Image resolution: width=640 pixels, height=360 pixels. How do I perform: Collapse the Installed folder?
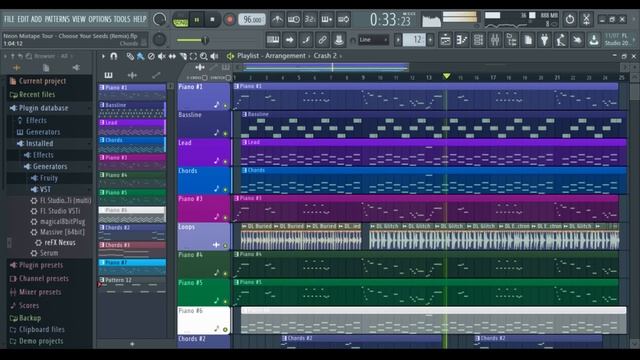(39, 144)
